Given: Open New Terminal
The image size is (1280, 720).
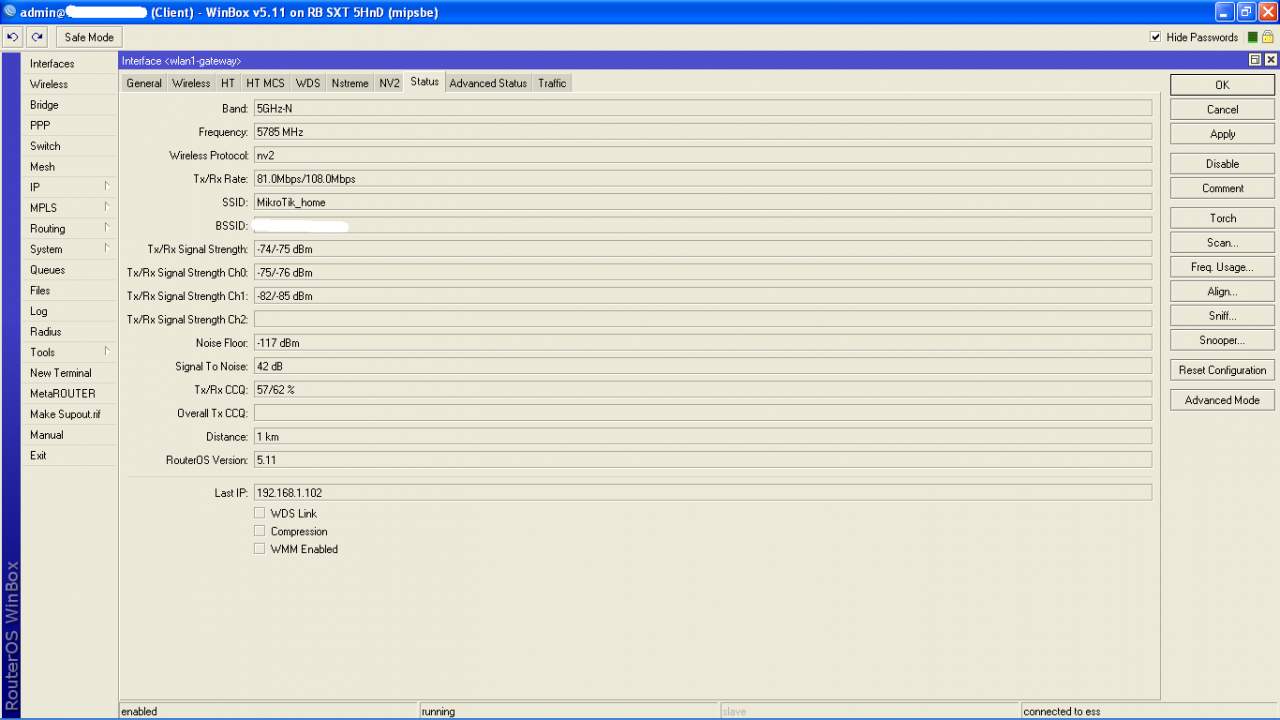Looking at the screenshot, I should point(70,373).
